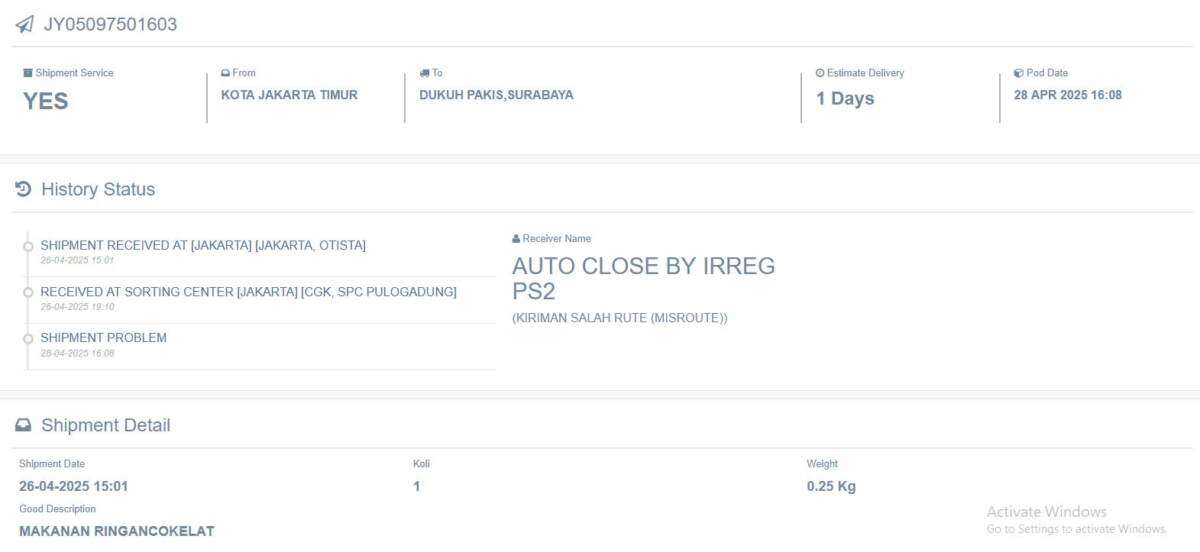This screenshot has width=1200, height=552.
Task: Click the Shipment Service box icon
Action: tap(28, 73)
